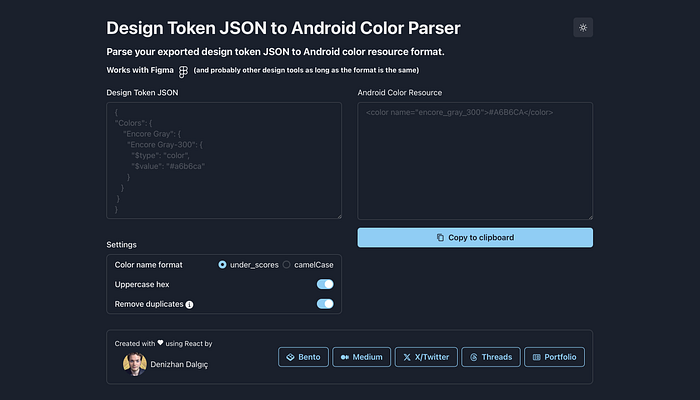Click the Threads logo icon
This screenshot has width=700, height=400.
tap(474, 357)
